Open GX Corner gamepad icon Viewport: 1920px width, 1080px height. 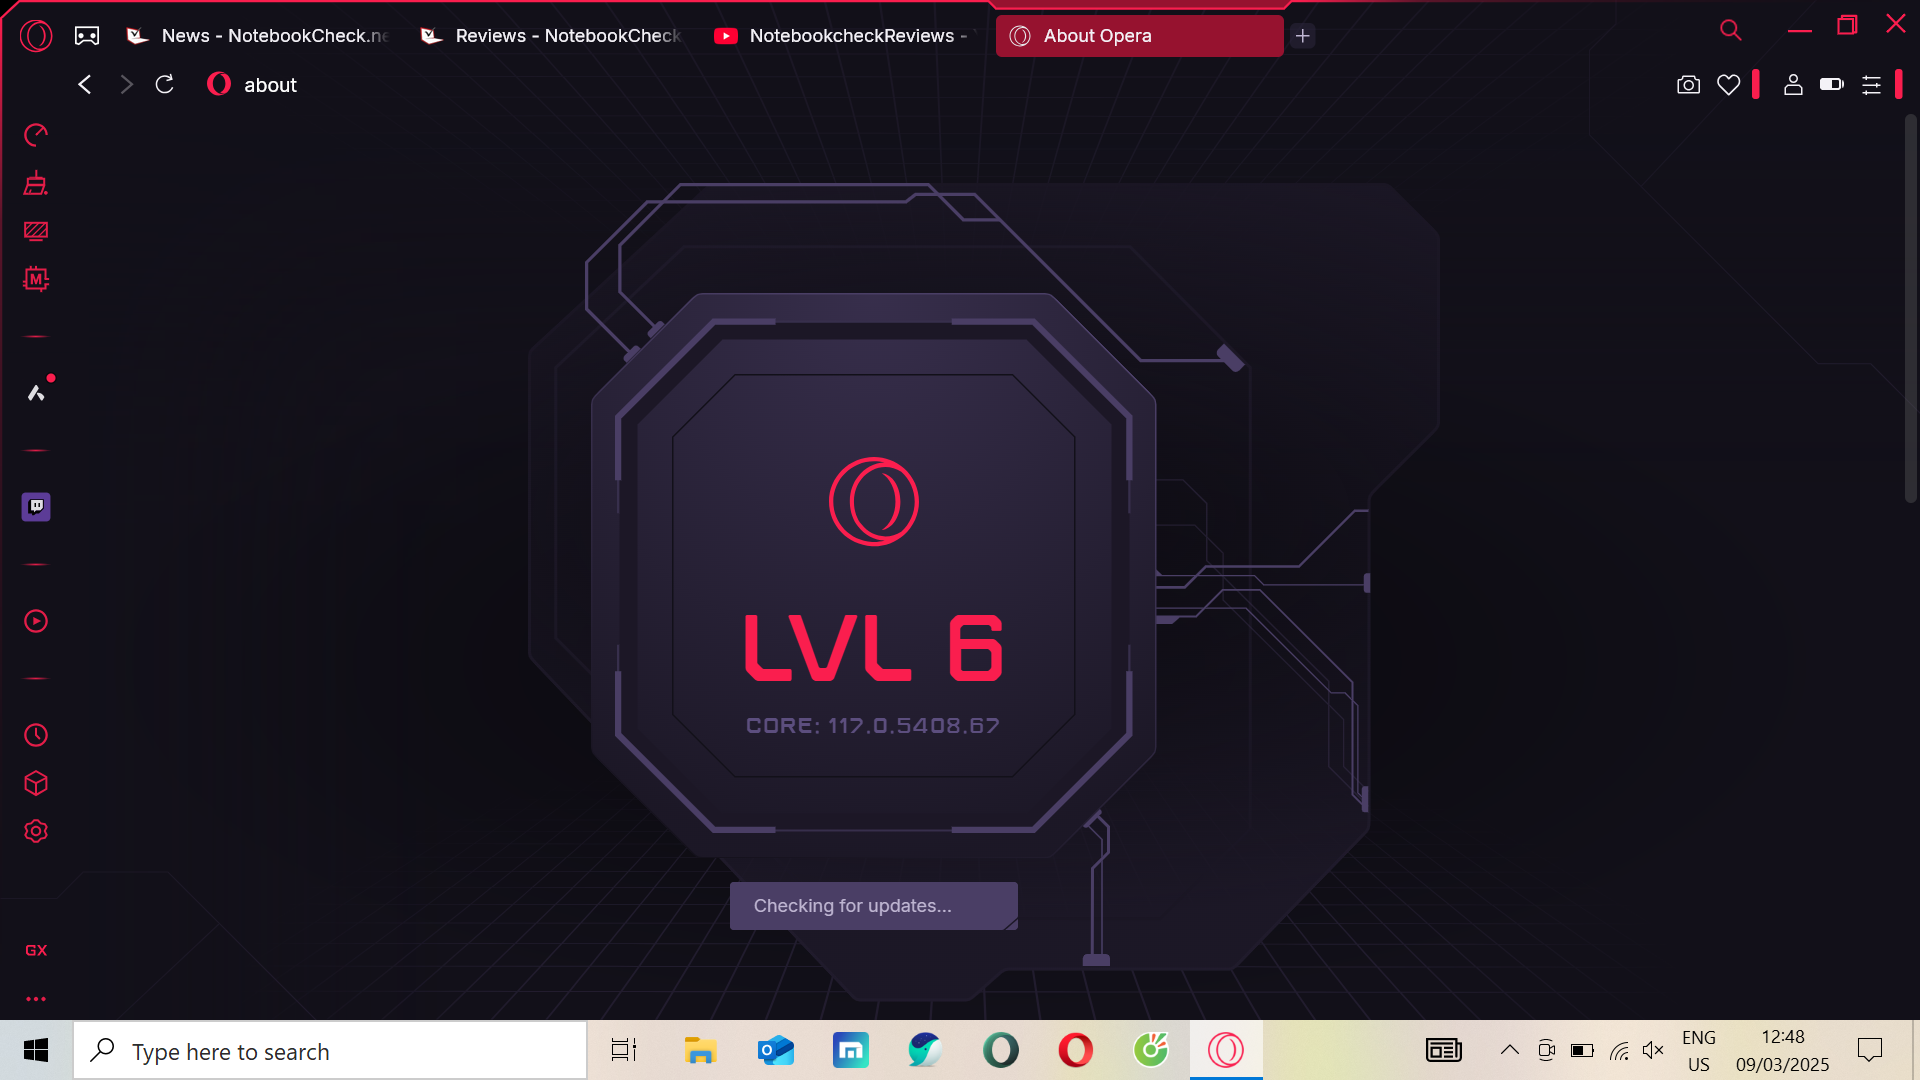point(87,36)
